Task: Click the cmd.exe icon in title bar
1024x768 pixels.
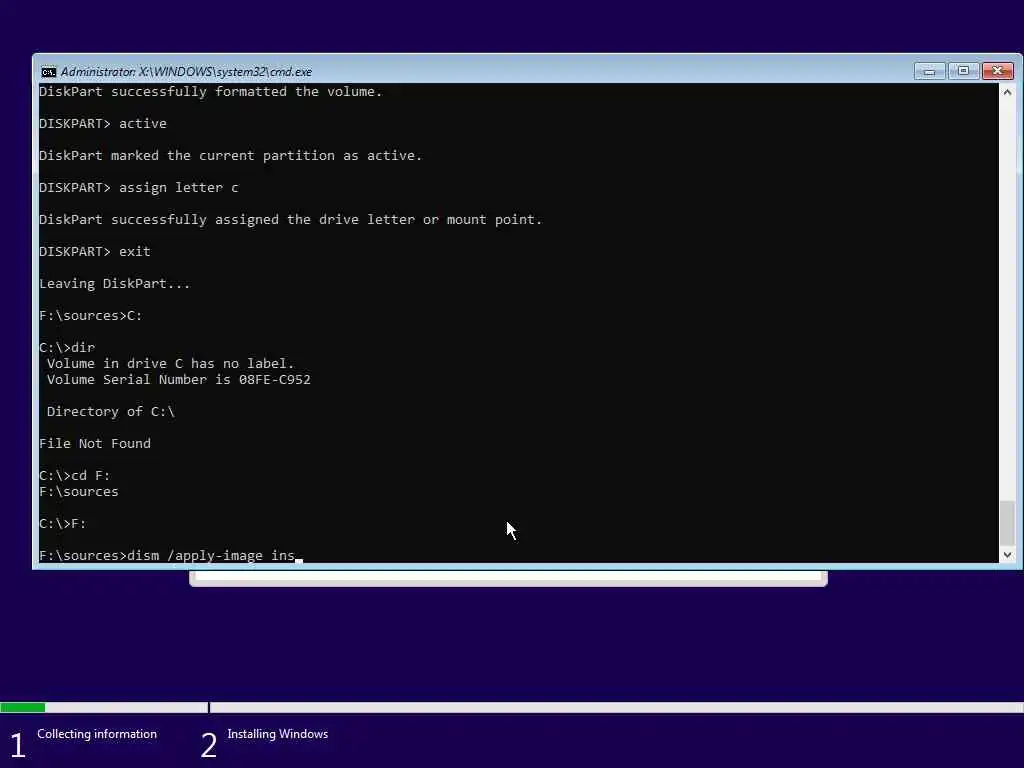Action: point(48,72)
